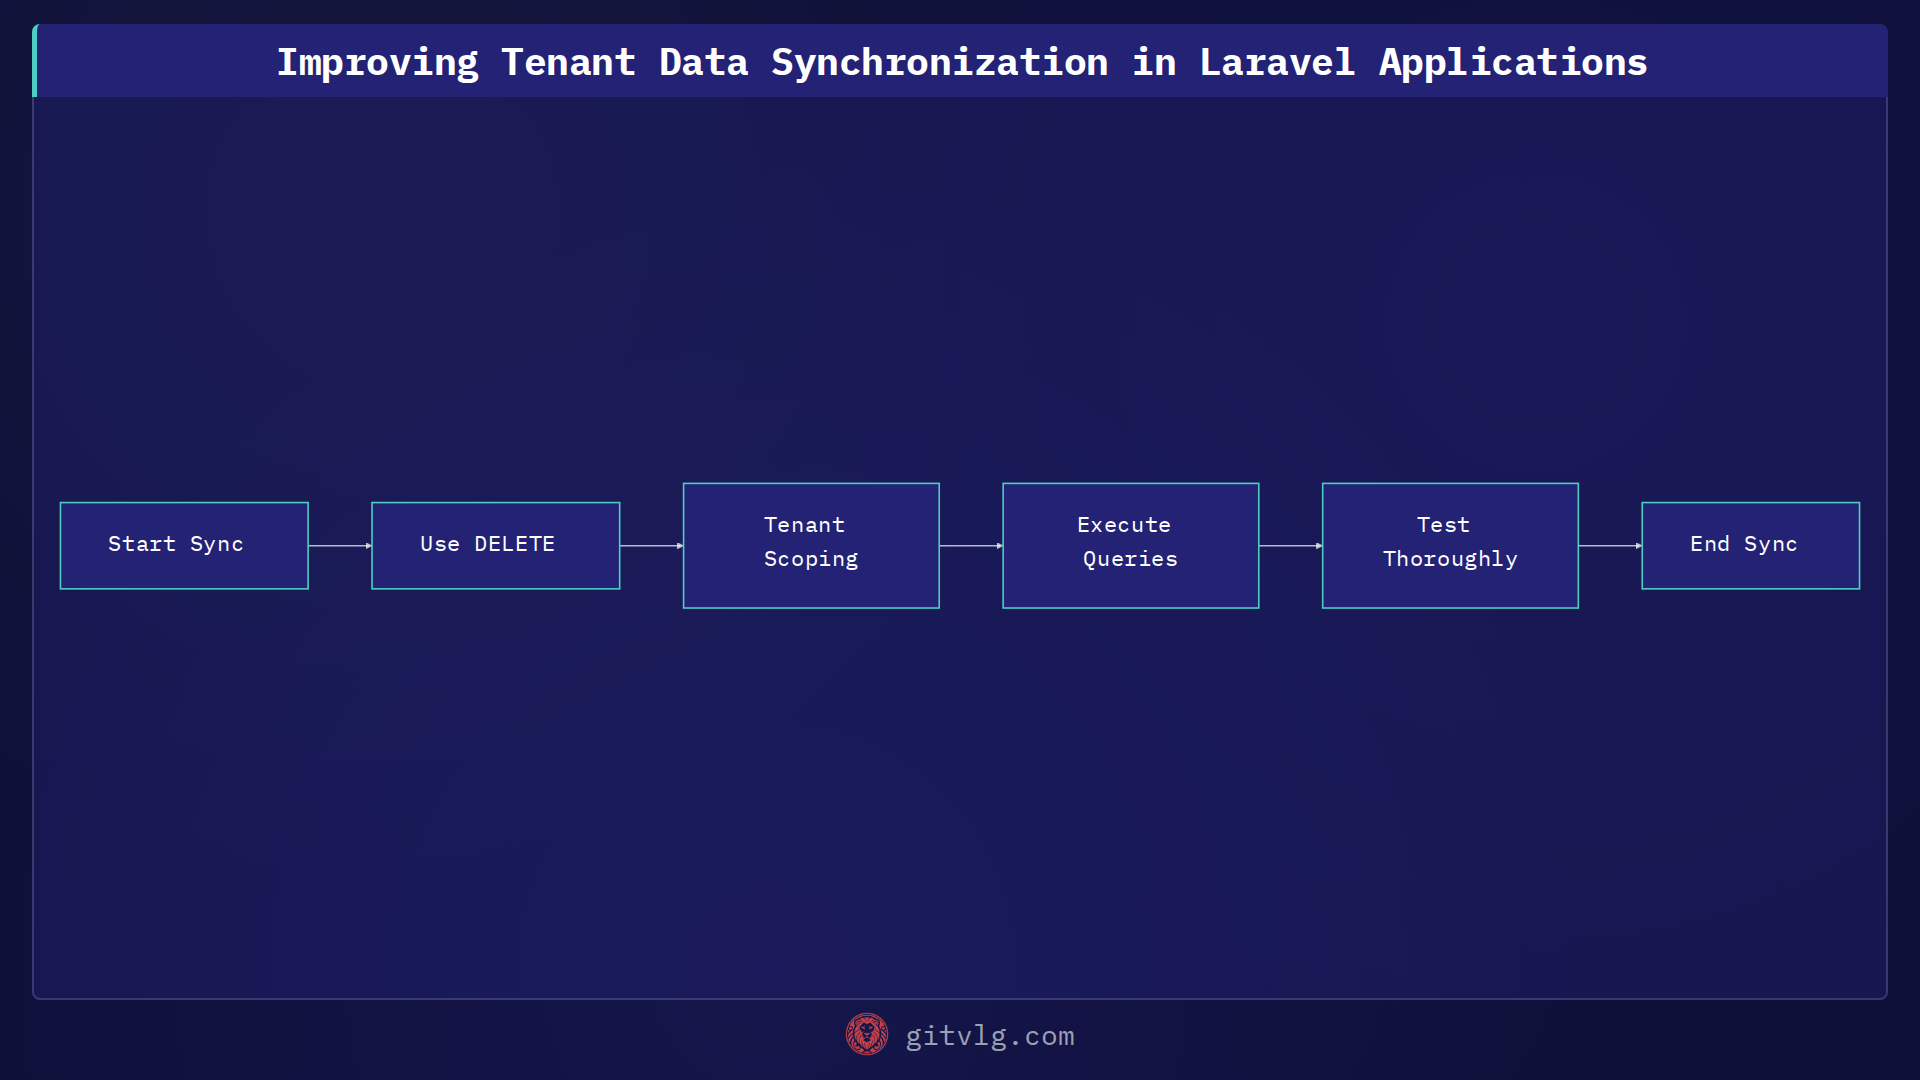Click the Tenant Scoping node
This screenshot has width=1920, height=1080.
pyautogui.click(x=811, y=545)
